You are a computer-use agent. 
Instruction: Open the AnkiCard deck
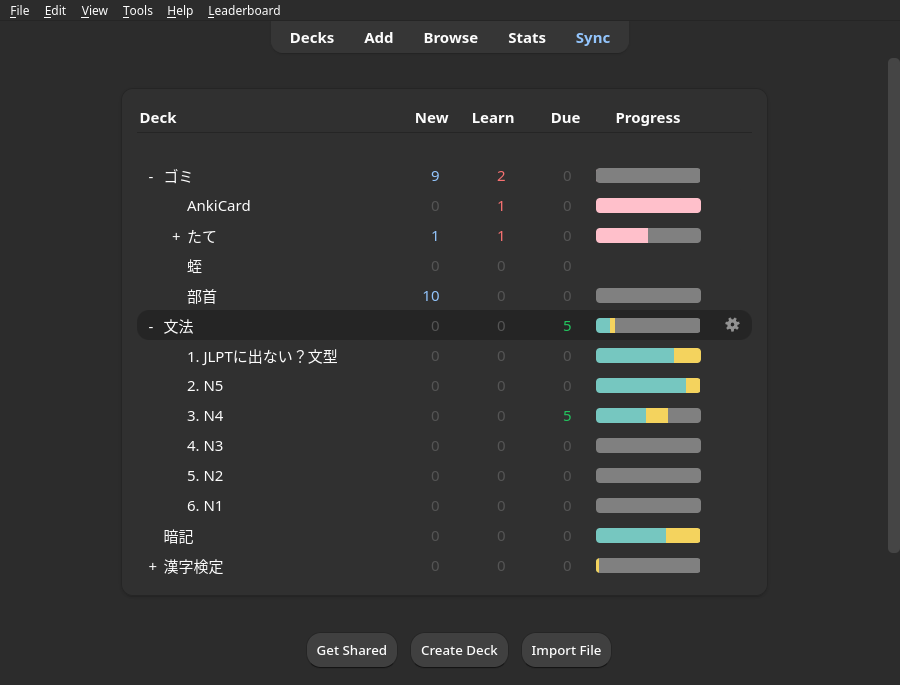[218, 206]
